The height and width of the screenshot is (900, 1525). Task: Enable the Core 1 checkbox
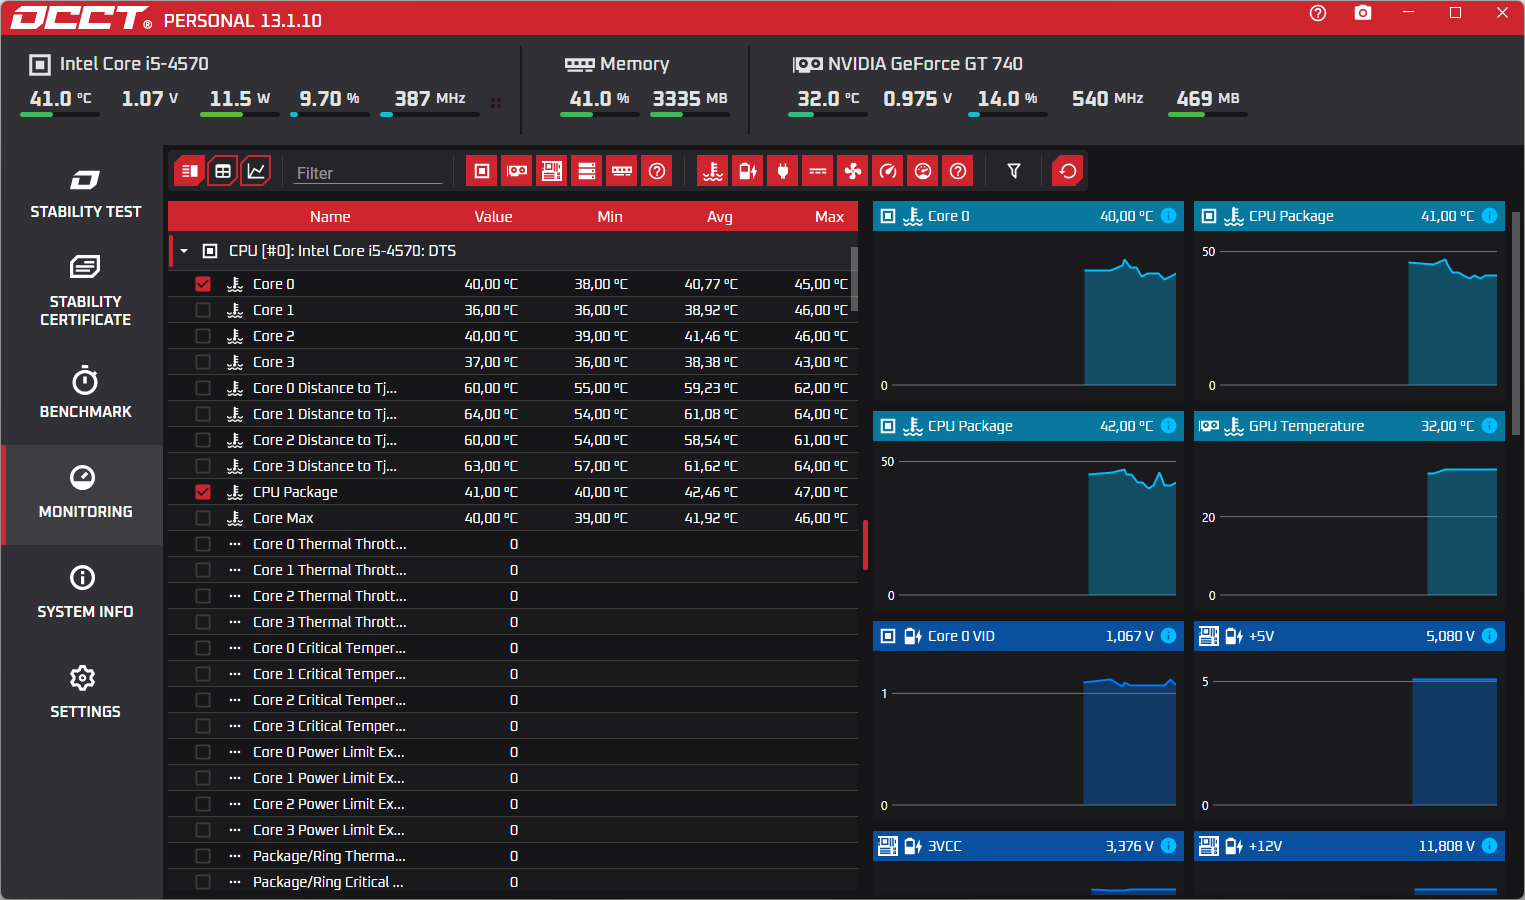point(203,310)
